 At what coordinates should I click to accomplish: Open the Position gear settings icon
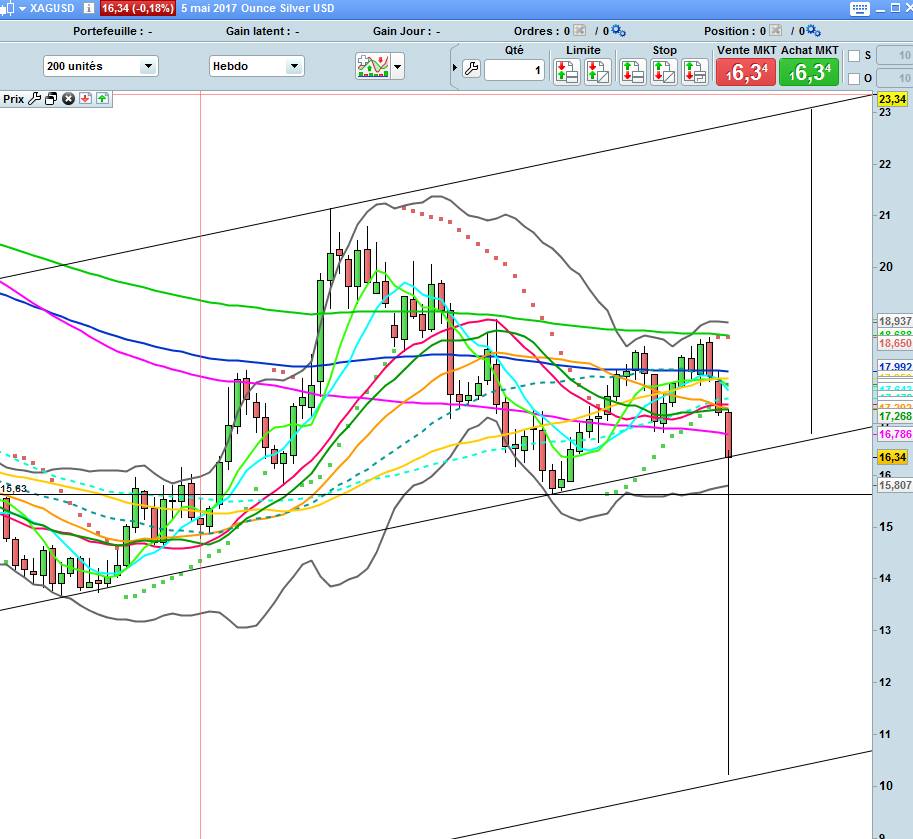(x=813, y=30)
